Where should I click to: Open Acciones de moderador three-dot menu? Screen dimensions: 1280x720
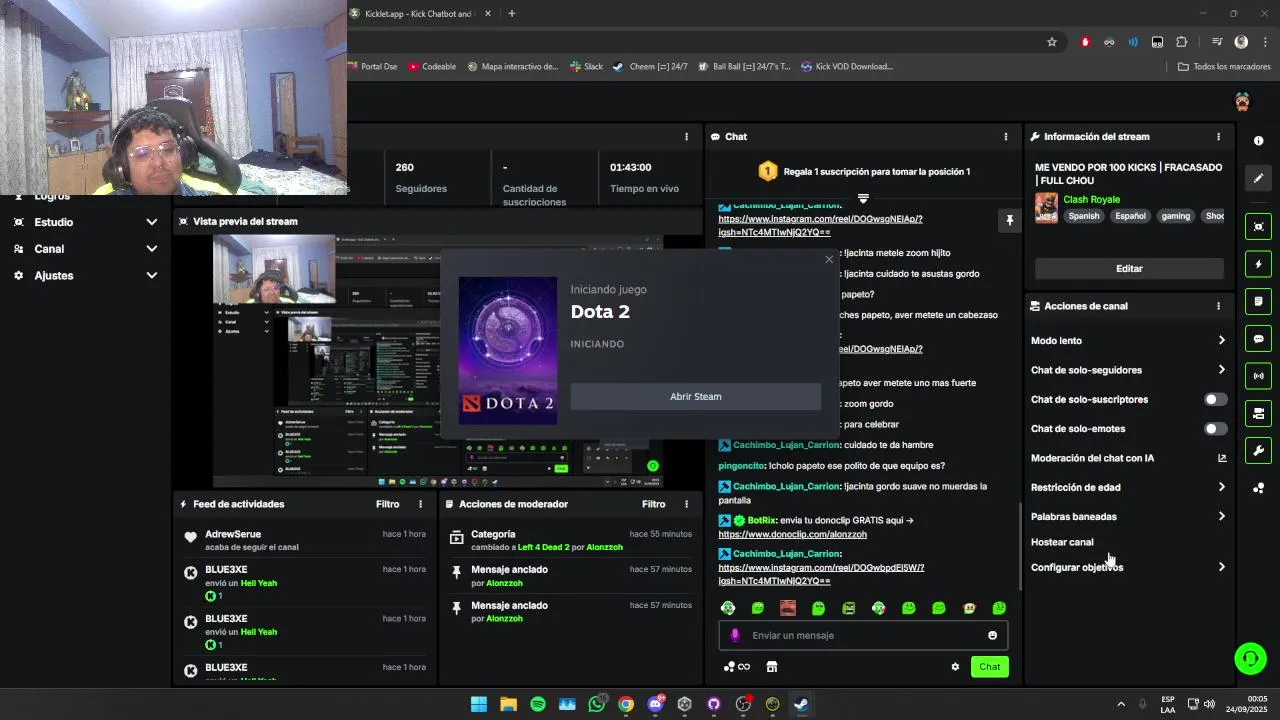pos(686,504)
